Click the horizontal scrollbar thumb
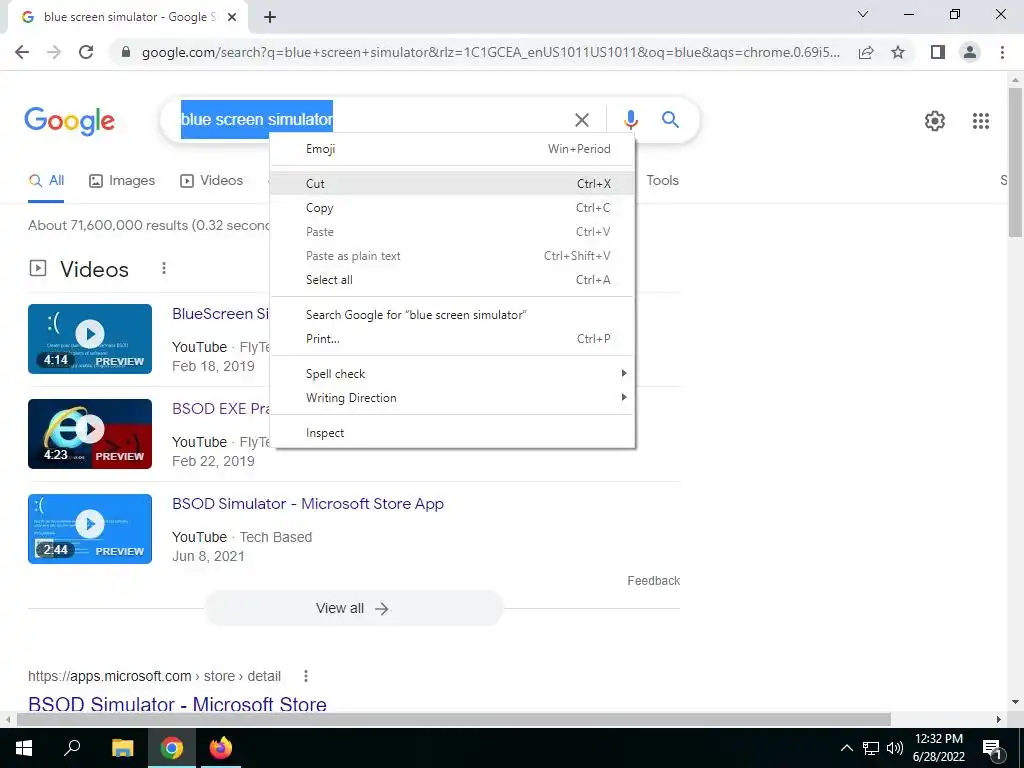This screenshot has width=1024, height=768. (453, 719)
